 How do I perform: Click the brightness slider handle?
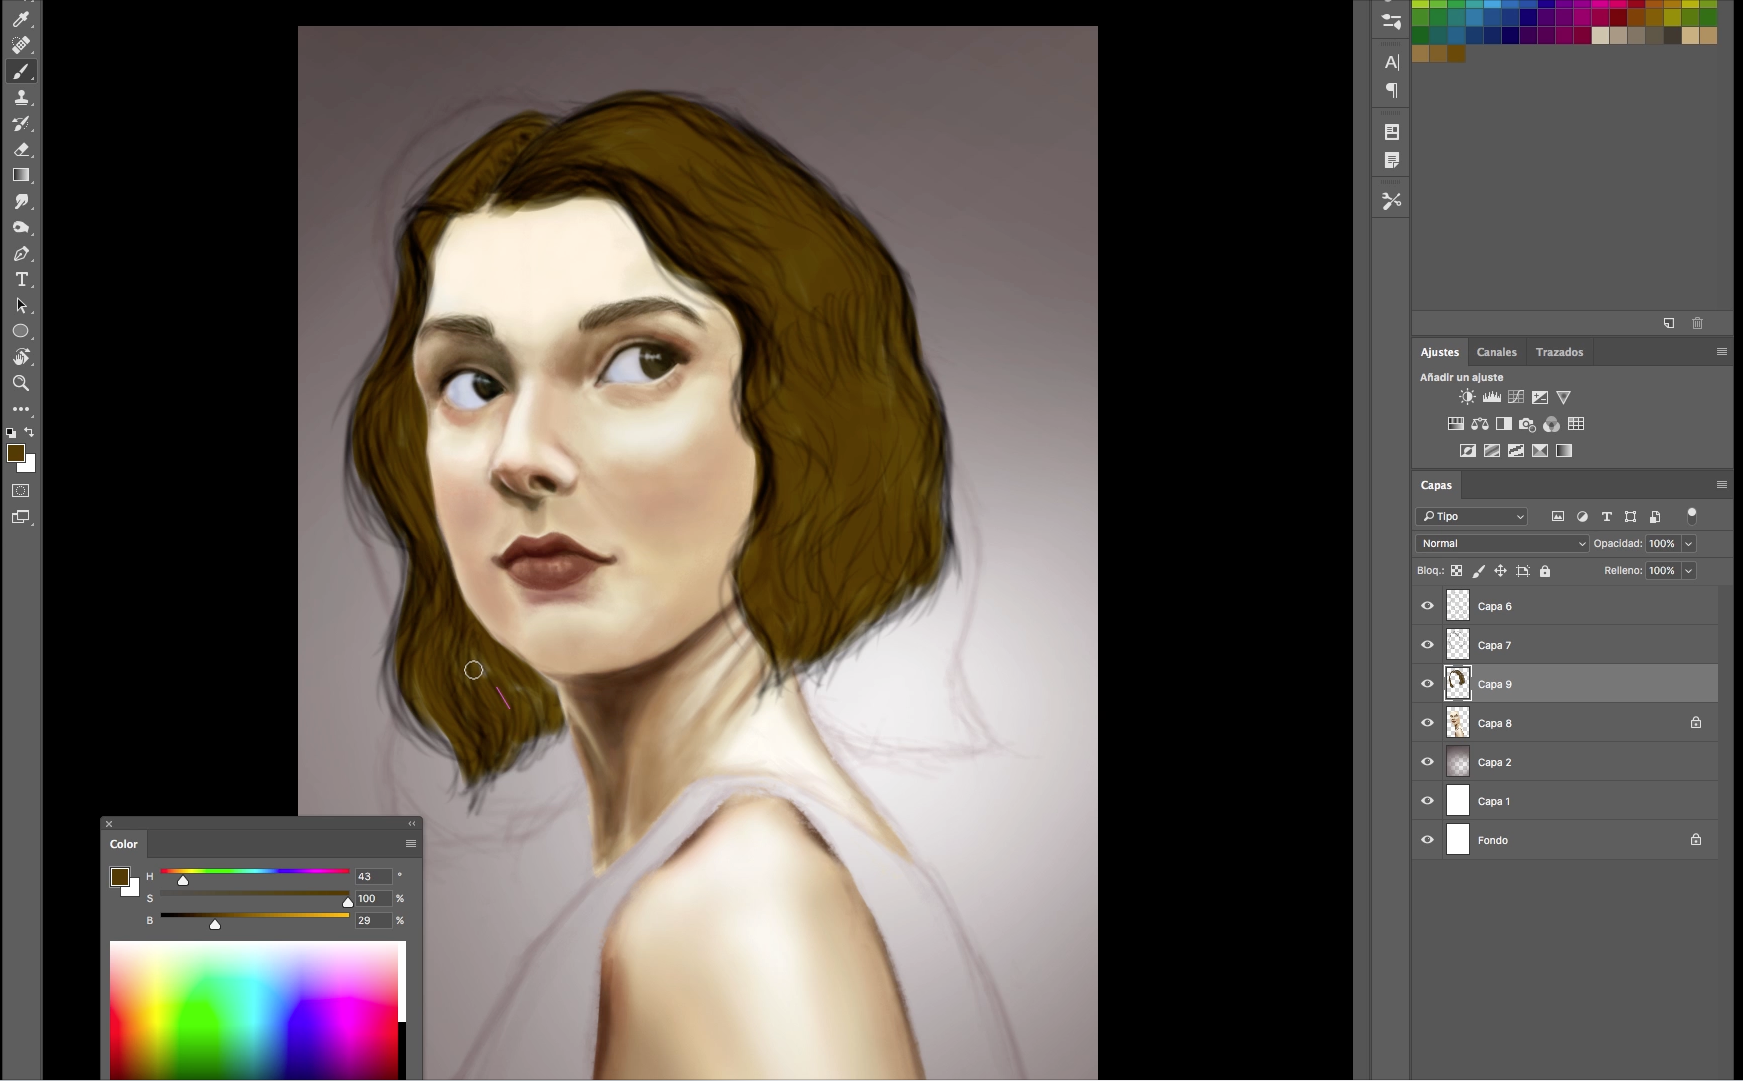(x=215, y=925)
